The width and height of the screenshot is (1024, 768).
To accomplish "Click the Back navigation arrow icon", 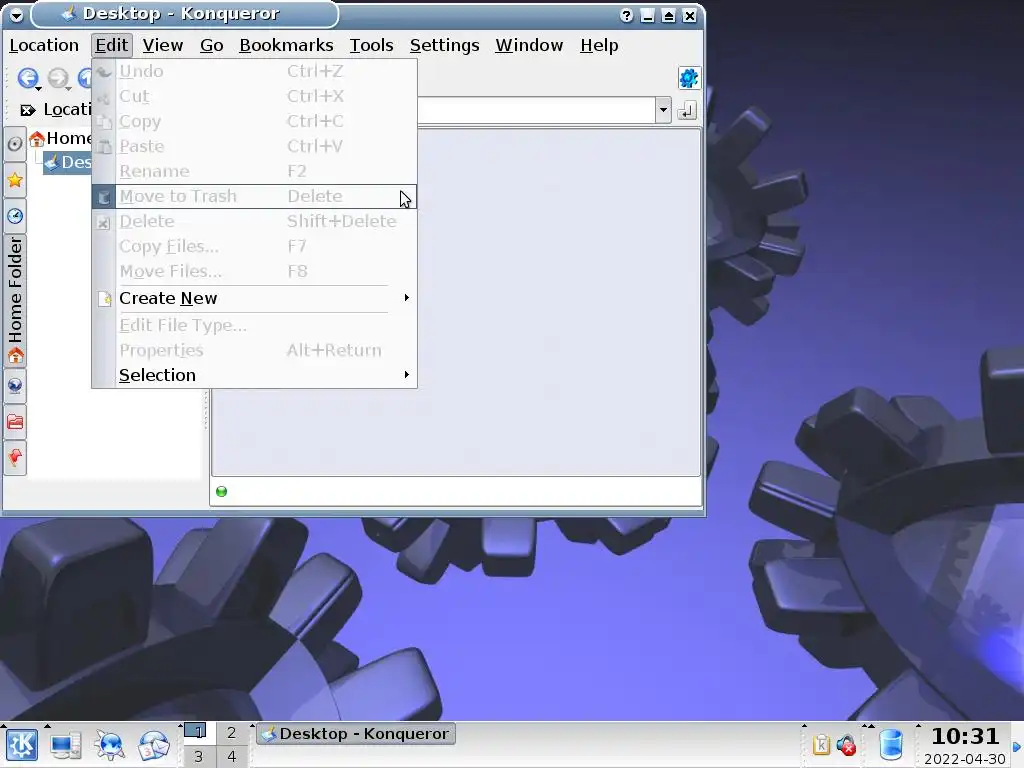I will 27,78.
